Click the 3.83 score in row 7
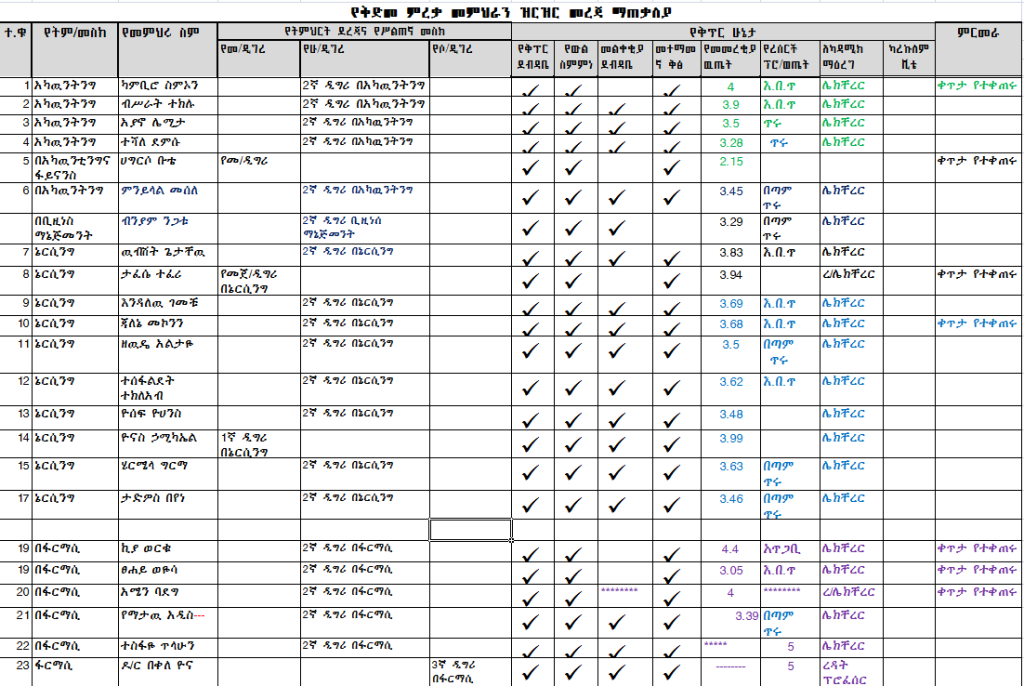The image size is (1024, 686). [x=731, y=252]
